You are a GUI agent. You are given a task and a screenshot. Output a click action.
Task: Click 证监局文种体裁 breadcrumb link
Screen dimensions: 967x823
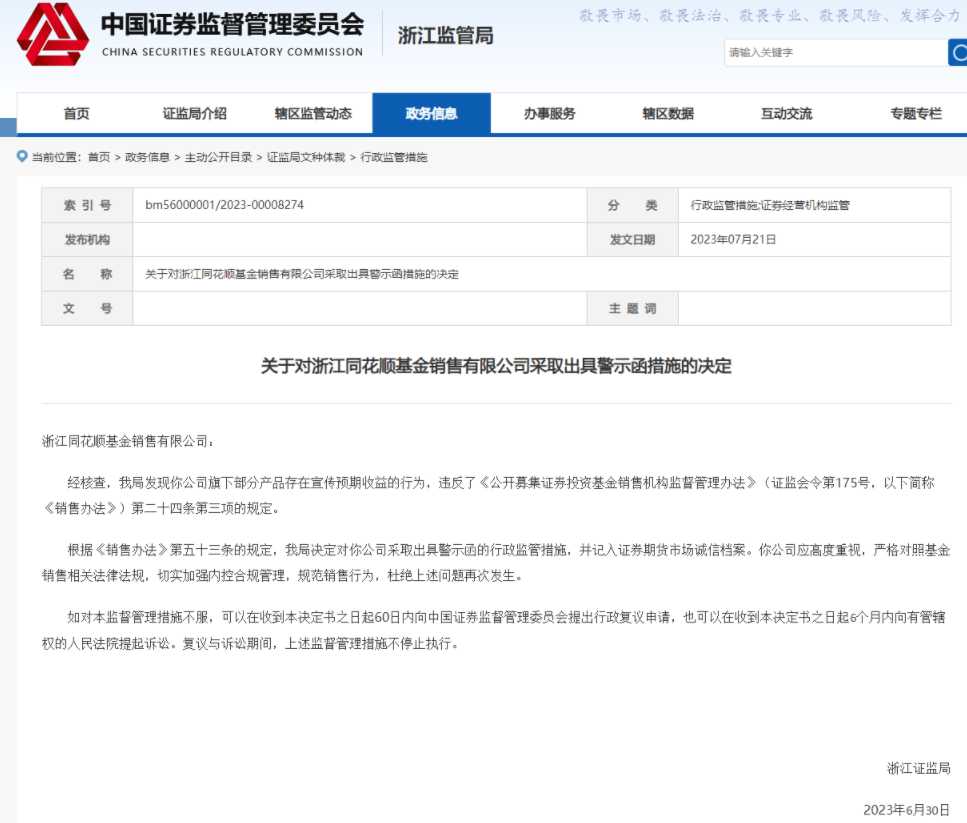(x=306, y=157)
